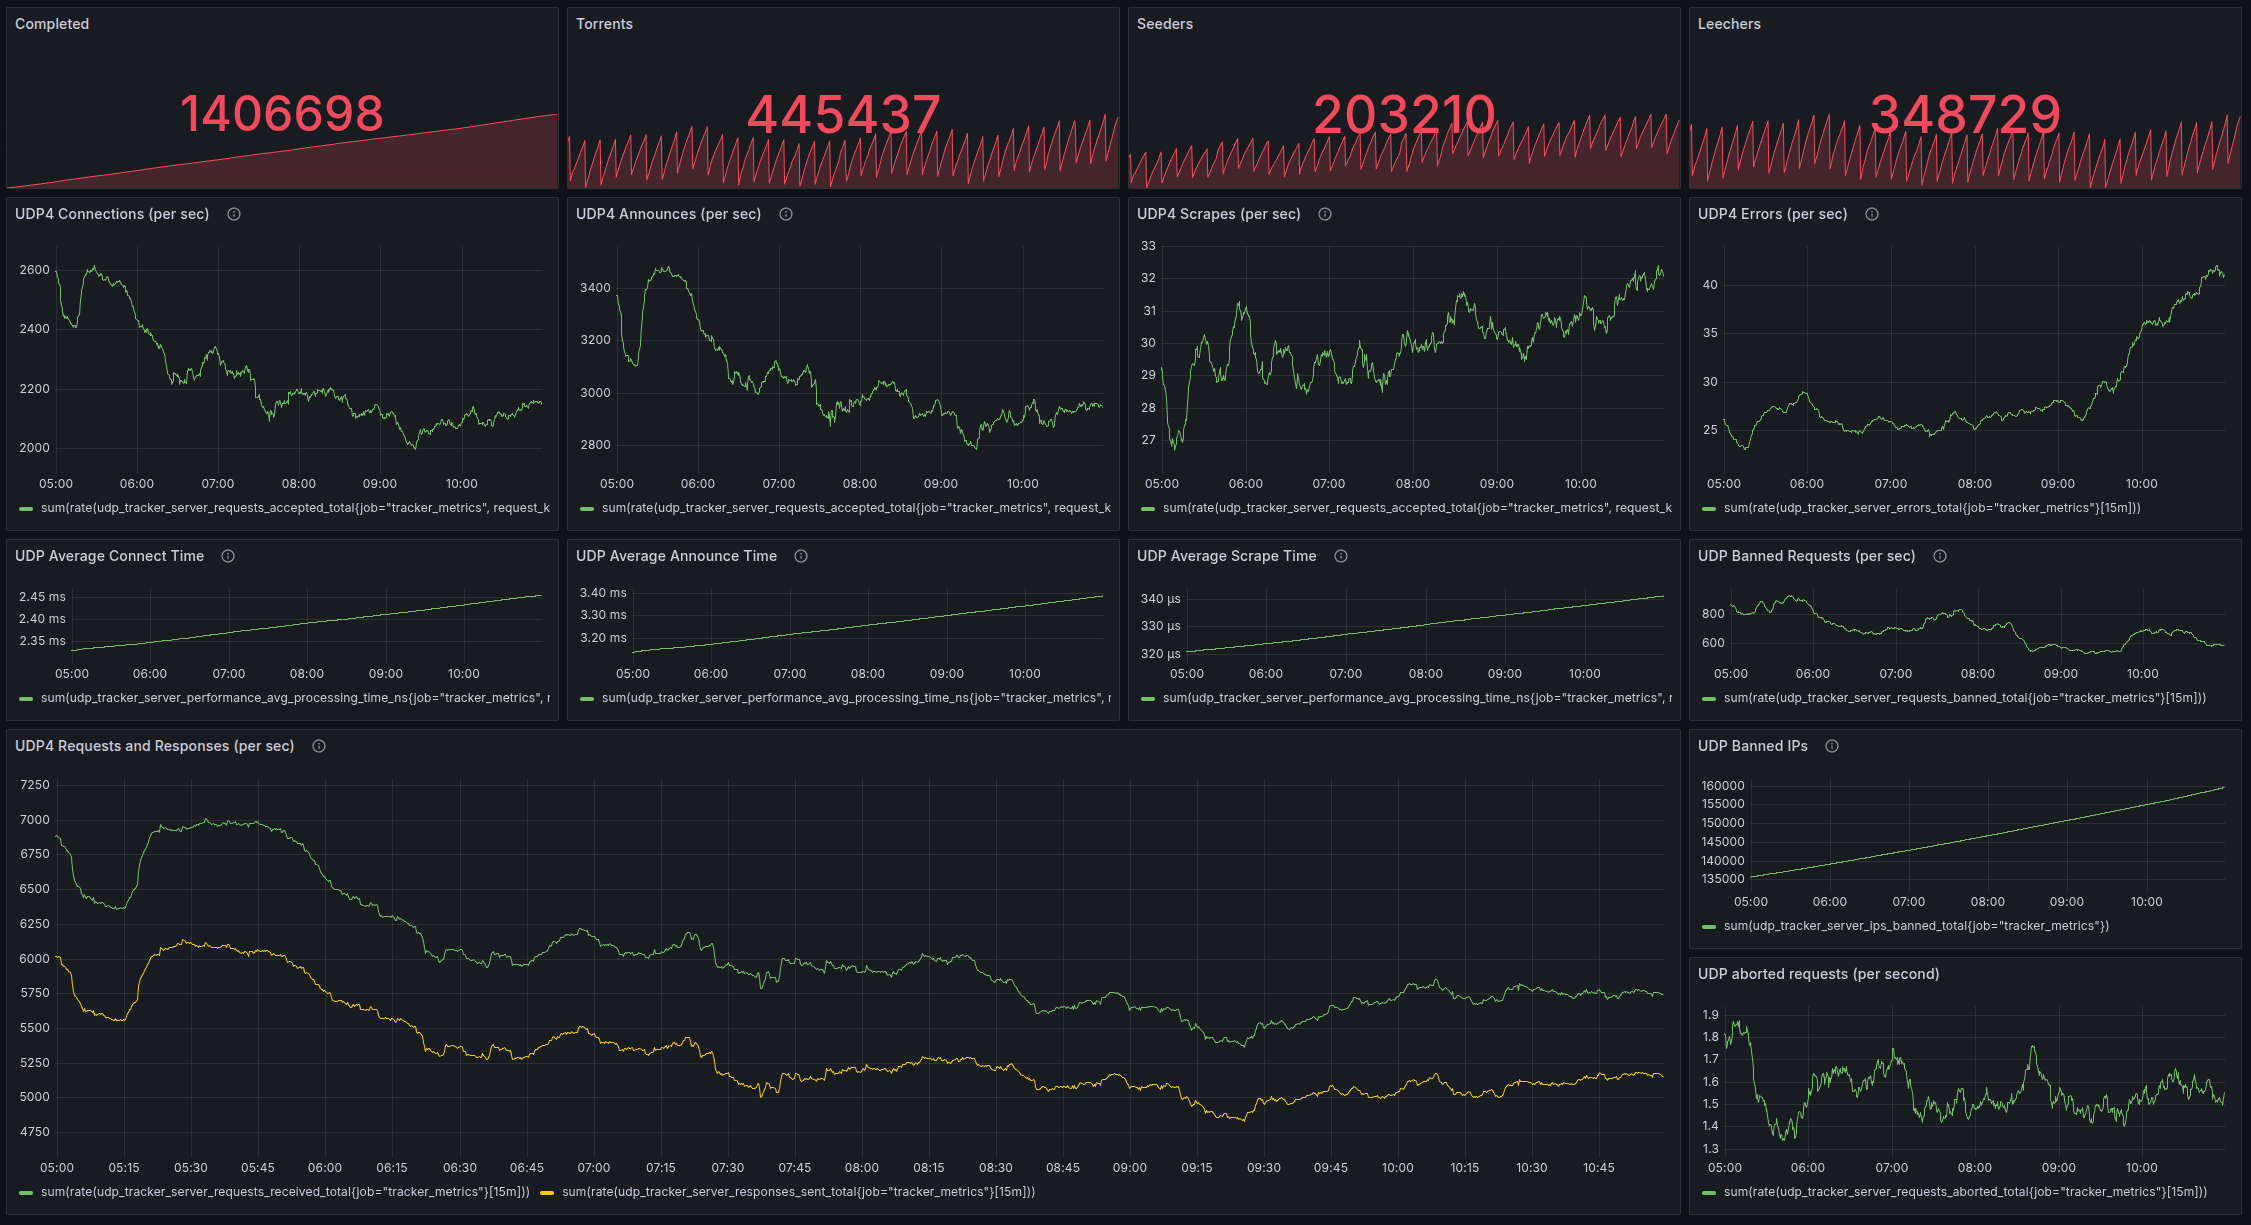Image resolution: width=2251 pixels, height=1225 pixels.
Task: Open UDP aborted requests panel title menu
Action: tap(1818, 974)
